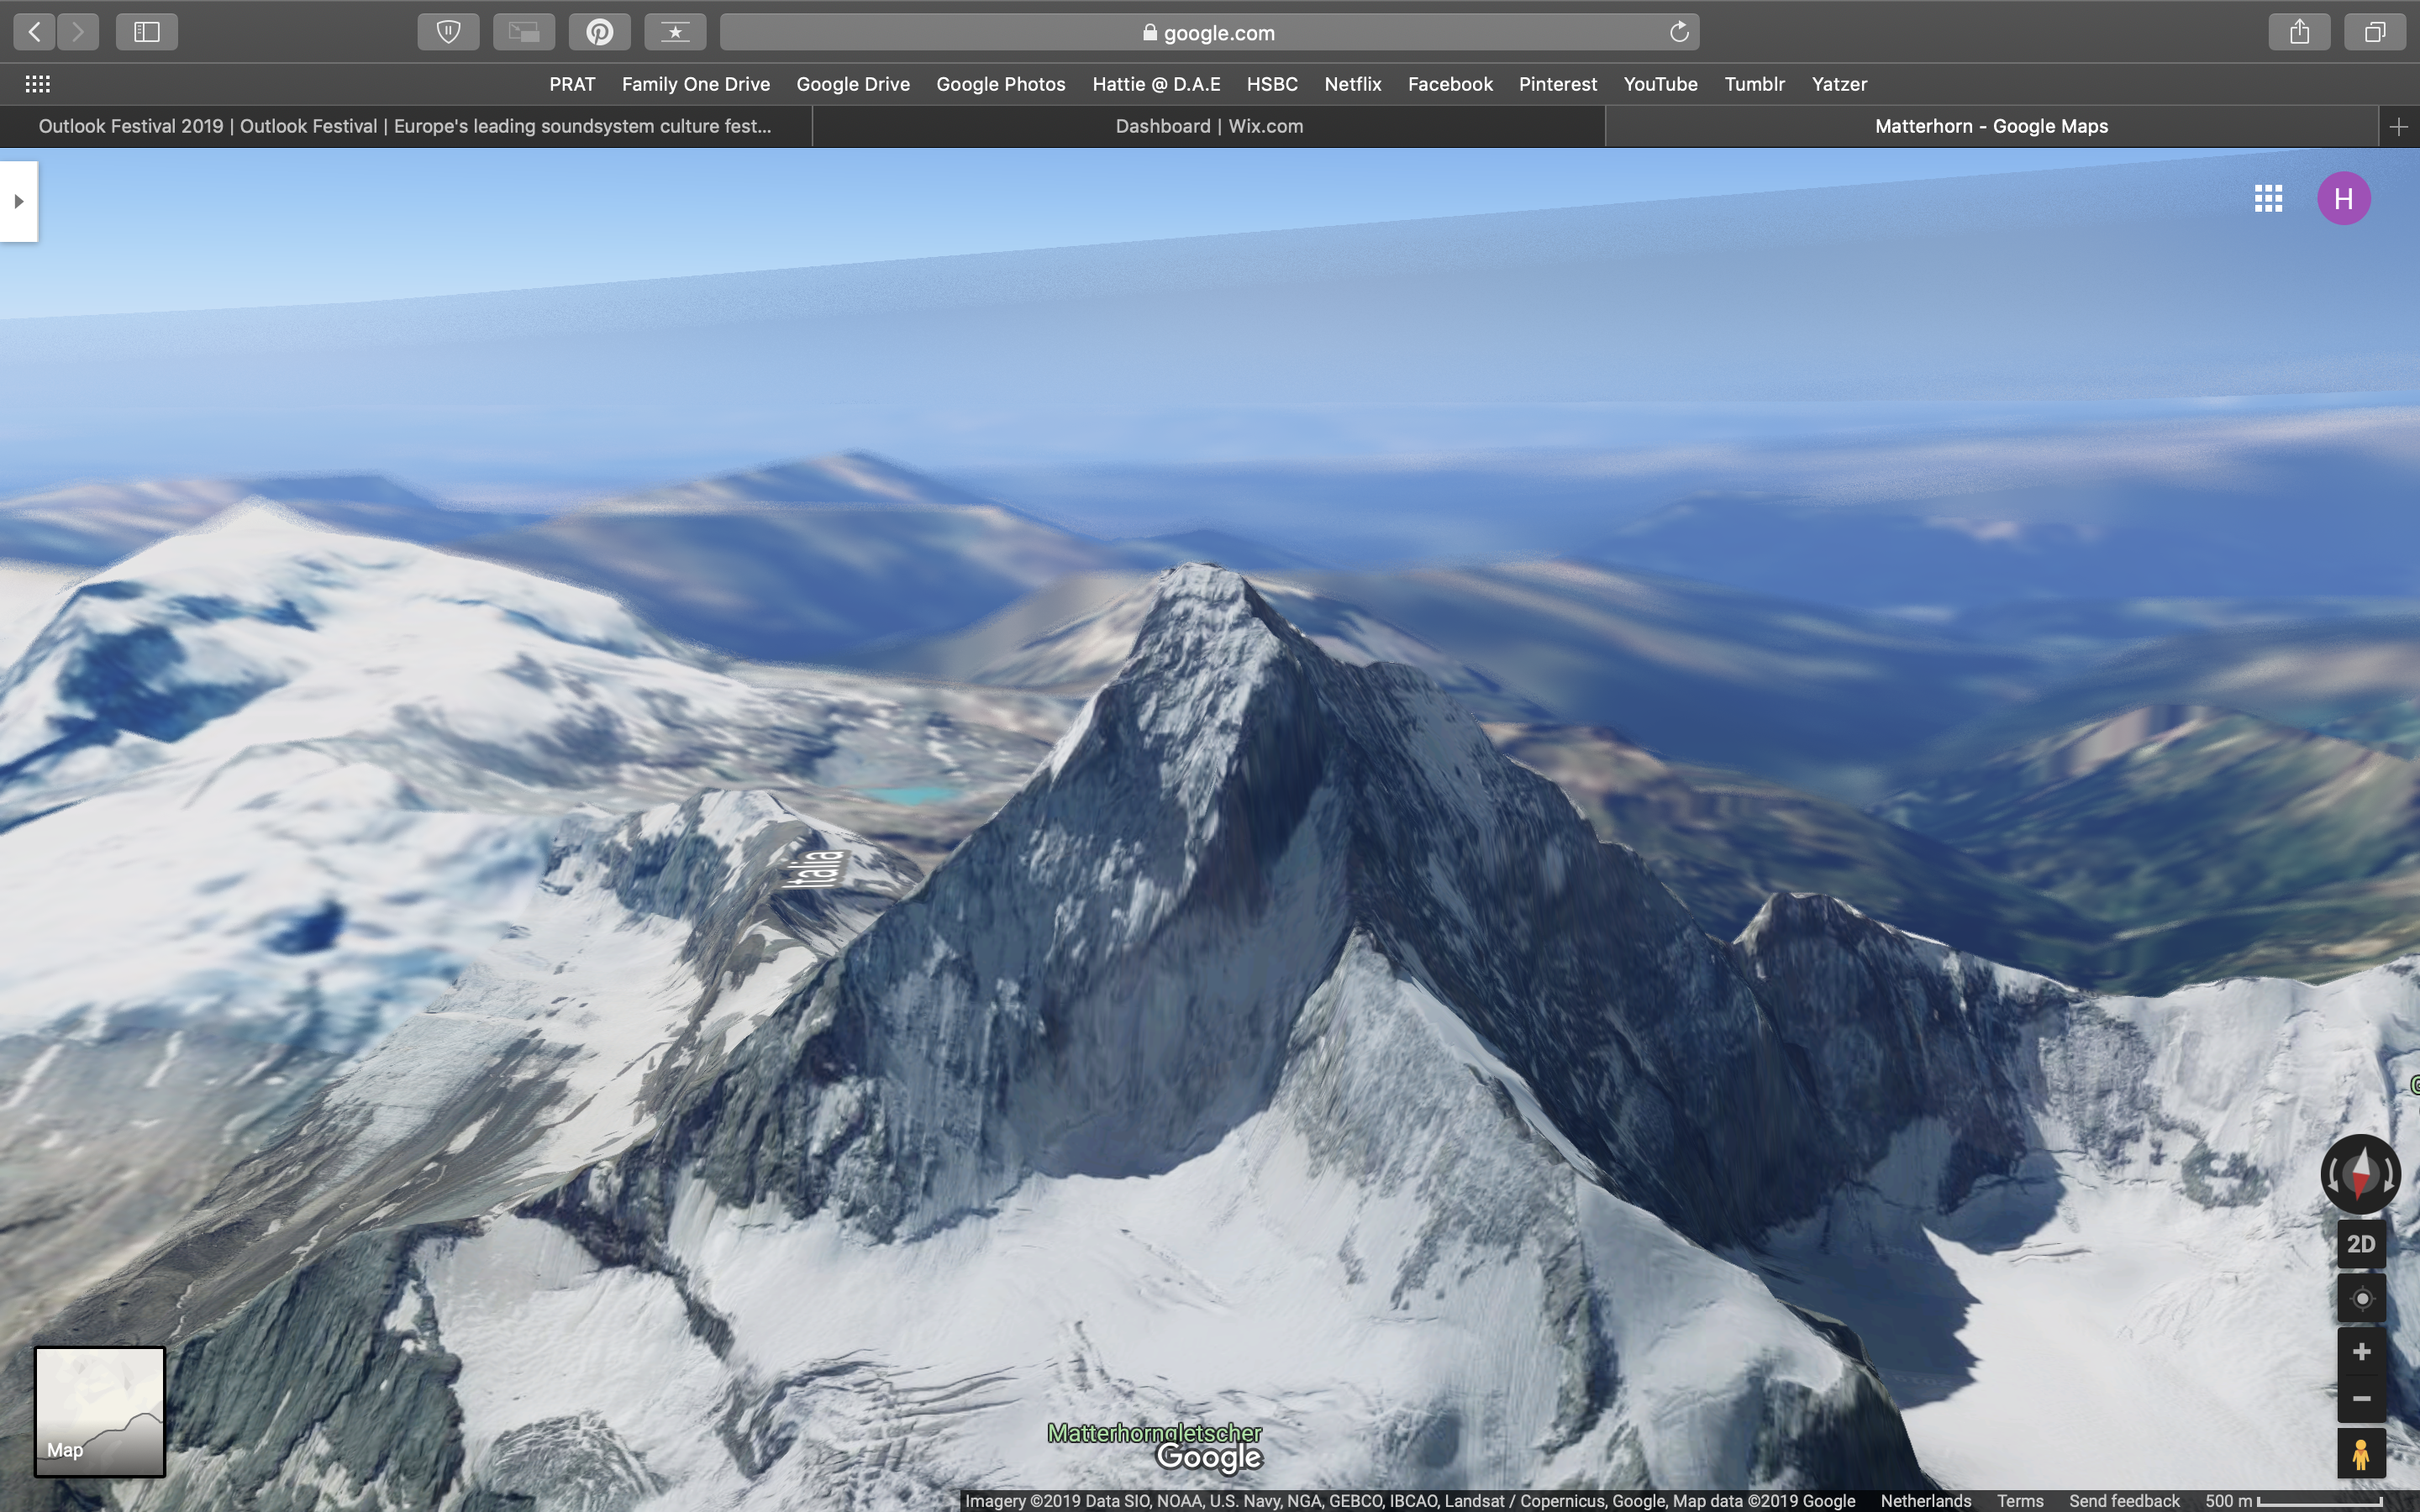
Task: Switch to the Dashboard | Wix.com tab
Action: [x=1208, y=126]
